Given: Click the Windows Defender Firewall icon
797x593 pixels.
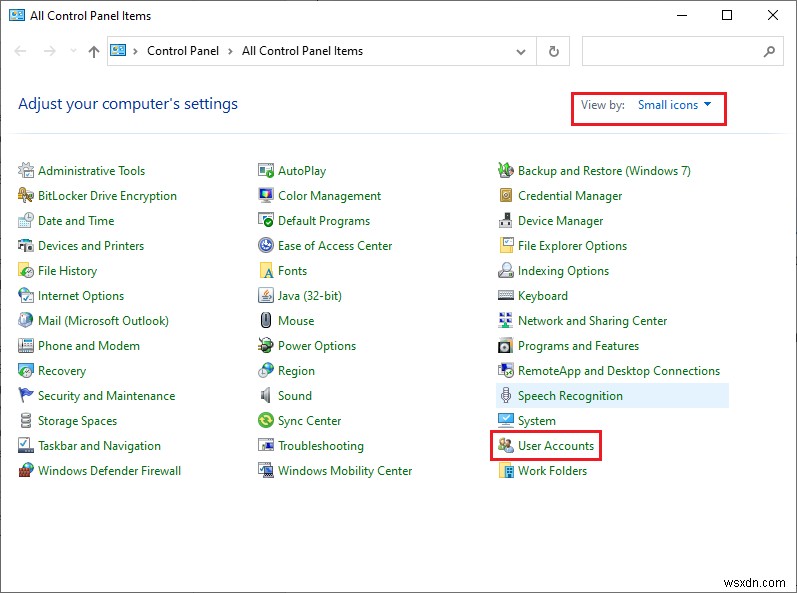Looking at the screenshot, I should tap(26, 471).
